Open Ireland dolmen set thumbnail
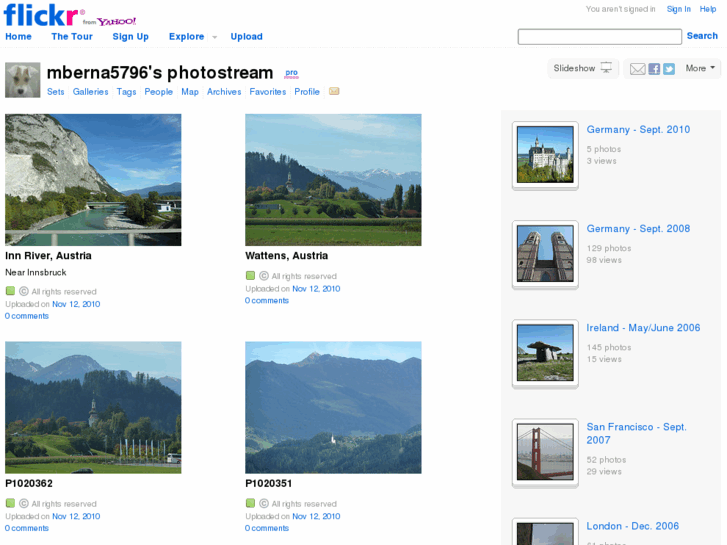 545,353
